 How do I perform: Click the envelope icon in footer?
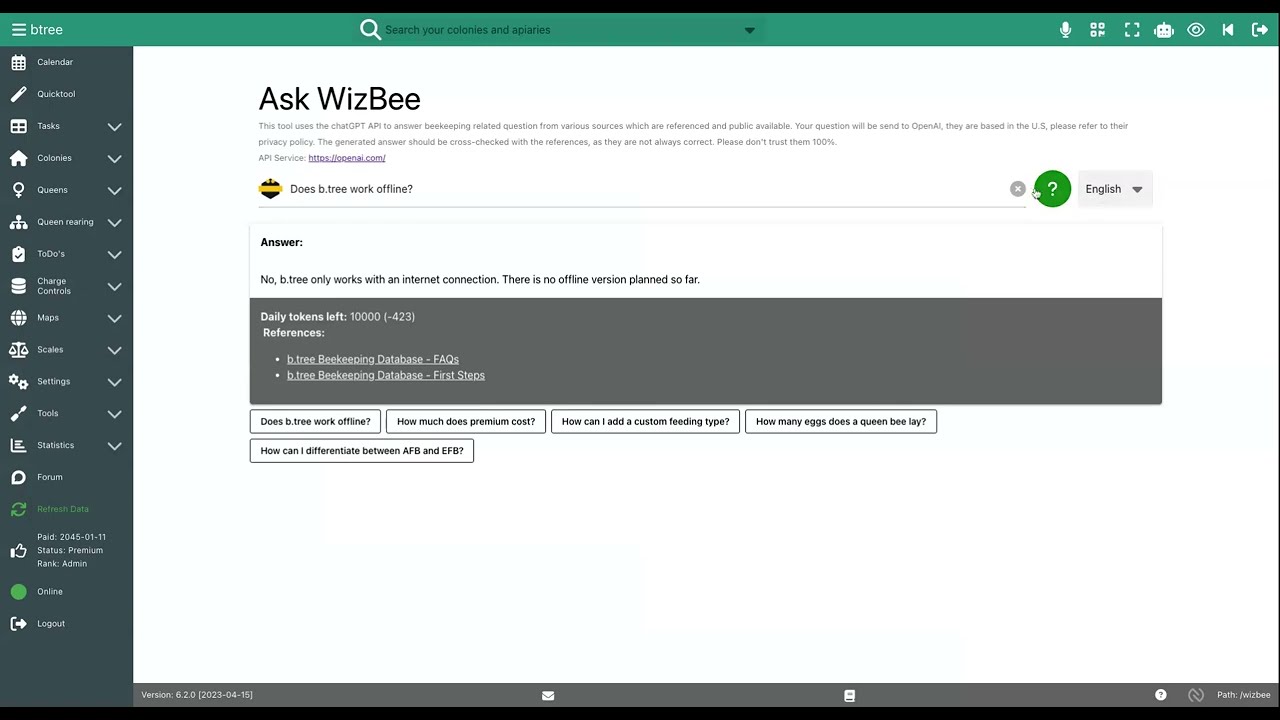point(548,695)
